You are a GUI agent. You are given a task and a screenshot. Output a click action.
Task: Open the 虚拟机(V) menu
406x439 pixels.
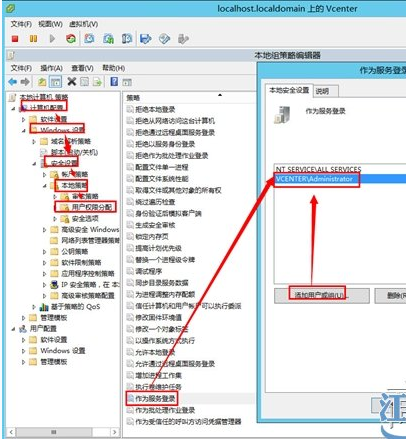tap(83, 24)
